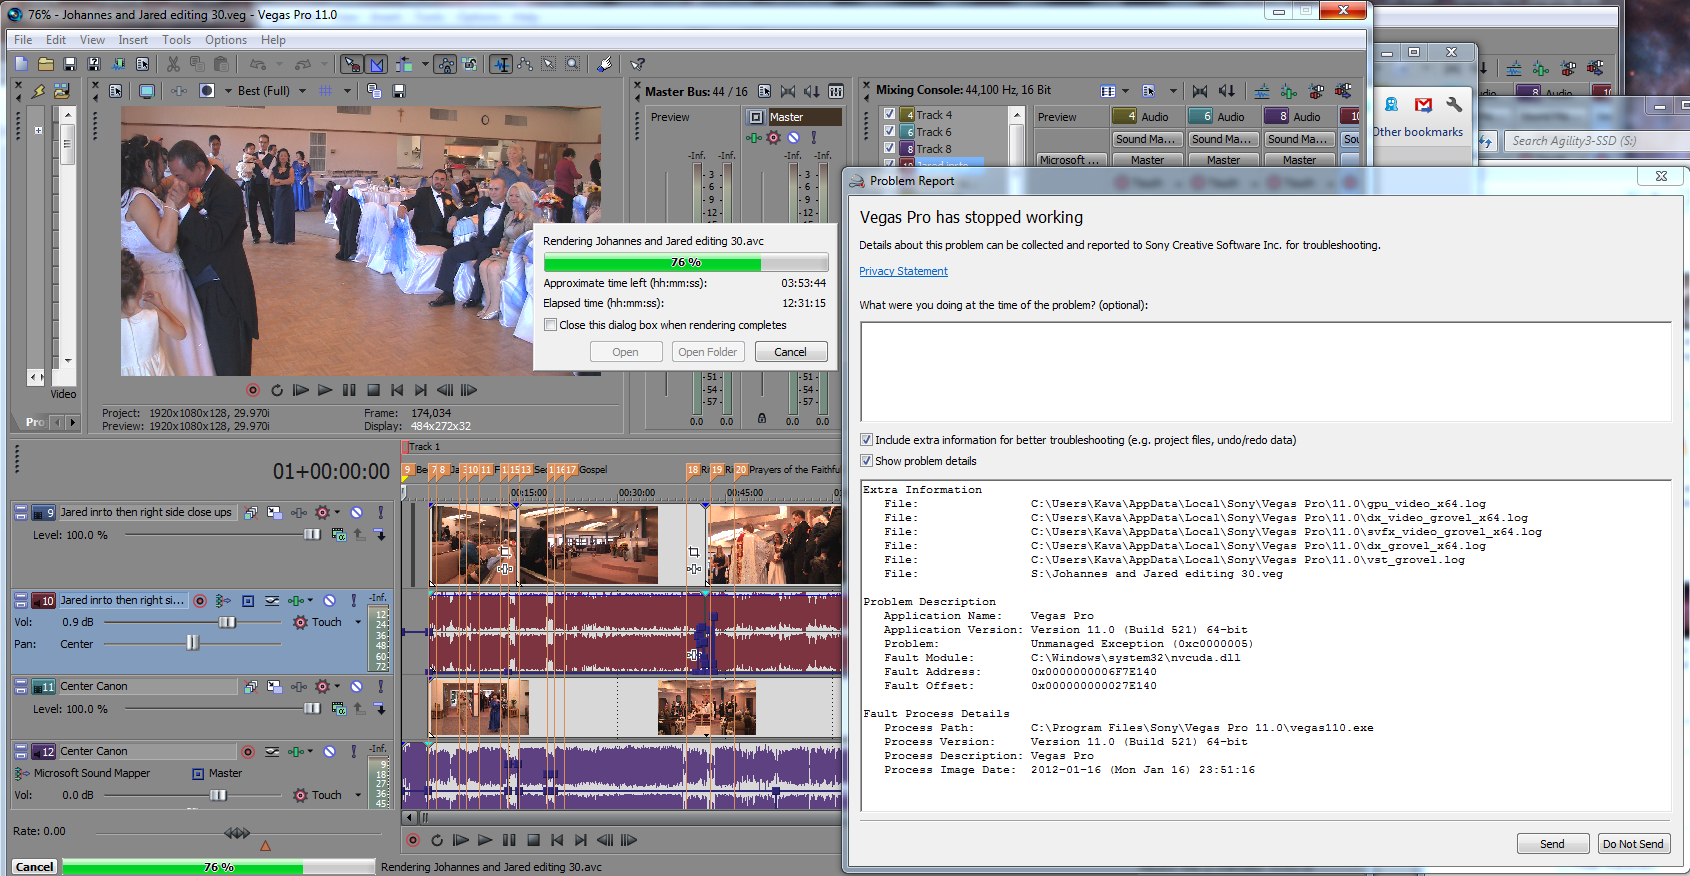The image size is (1690, 876).
Task: Toggle Automatic Crossfades toolbar icon
Action: (x=377, y=64)
